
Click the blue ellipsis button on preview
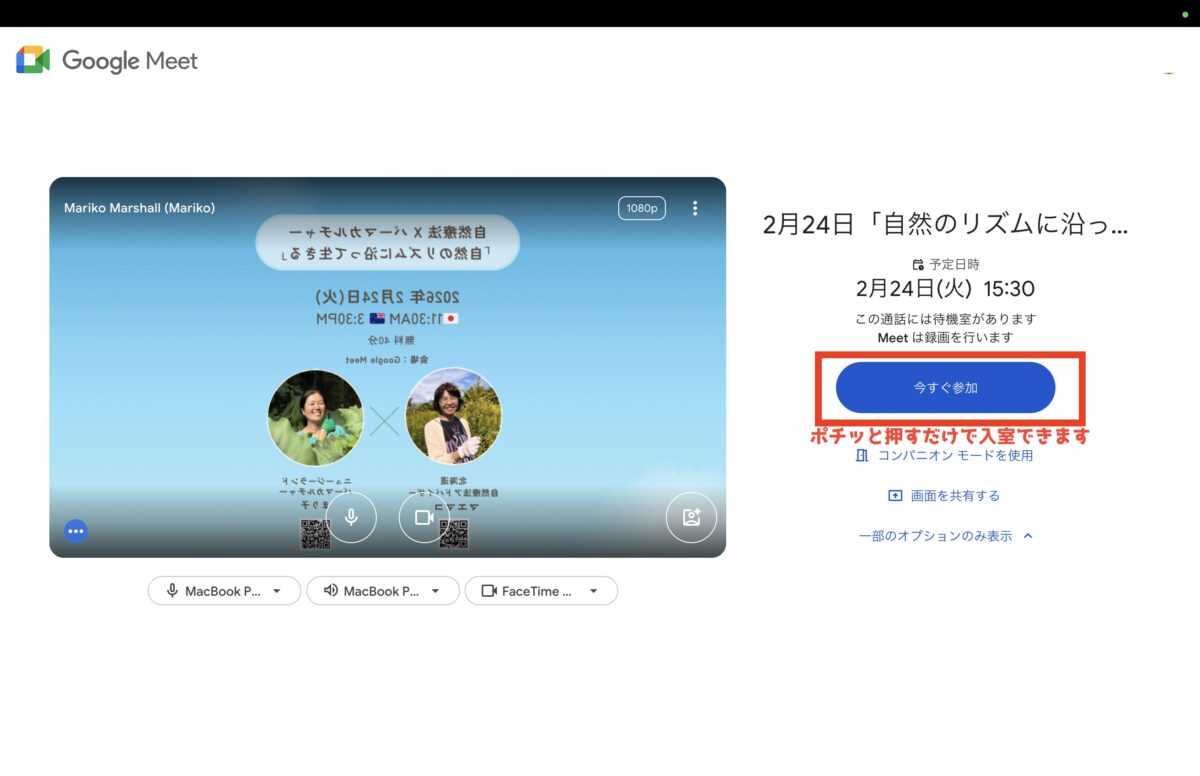coord(76,531)
